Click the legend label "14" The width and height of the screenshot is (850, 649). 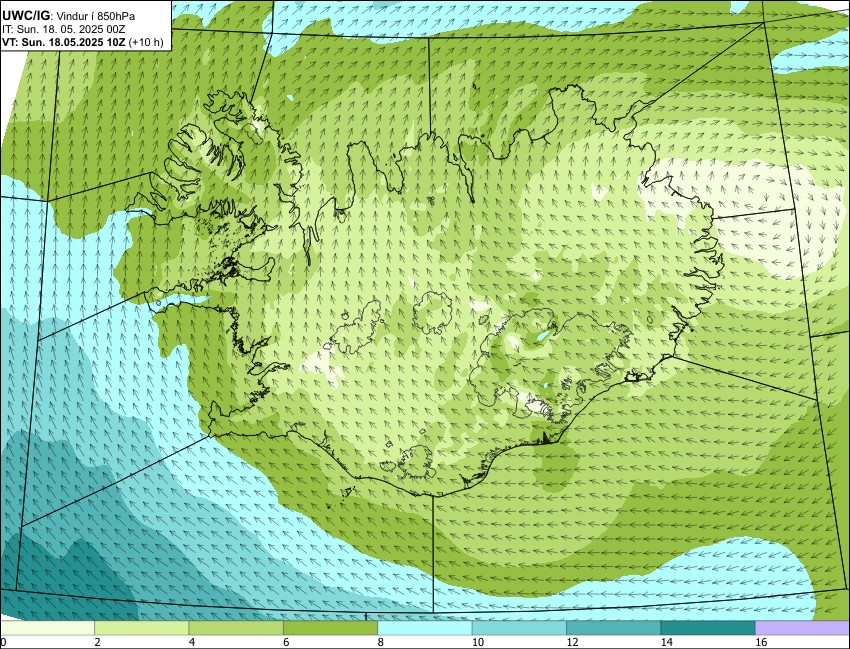pyautogui.click(x=666, y=642)
